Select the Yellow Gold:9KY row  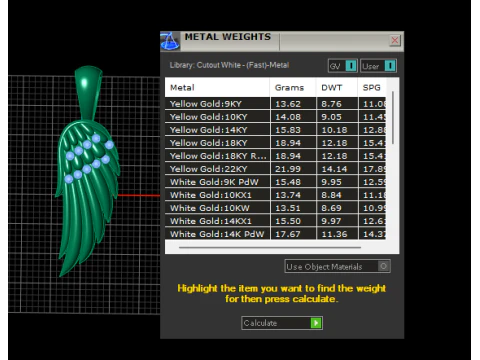(275, 104)
